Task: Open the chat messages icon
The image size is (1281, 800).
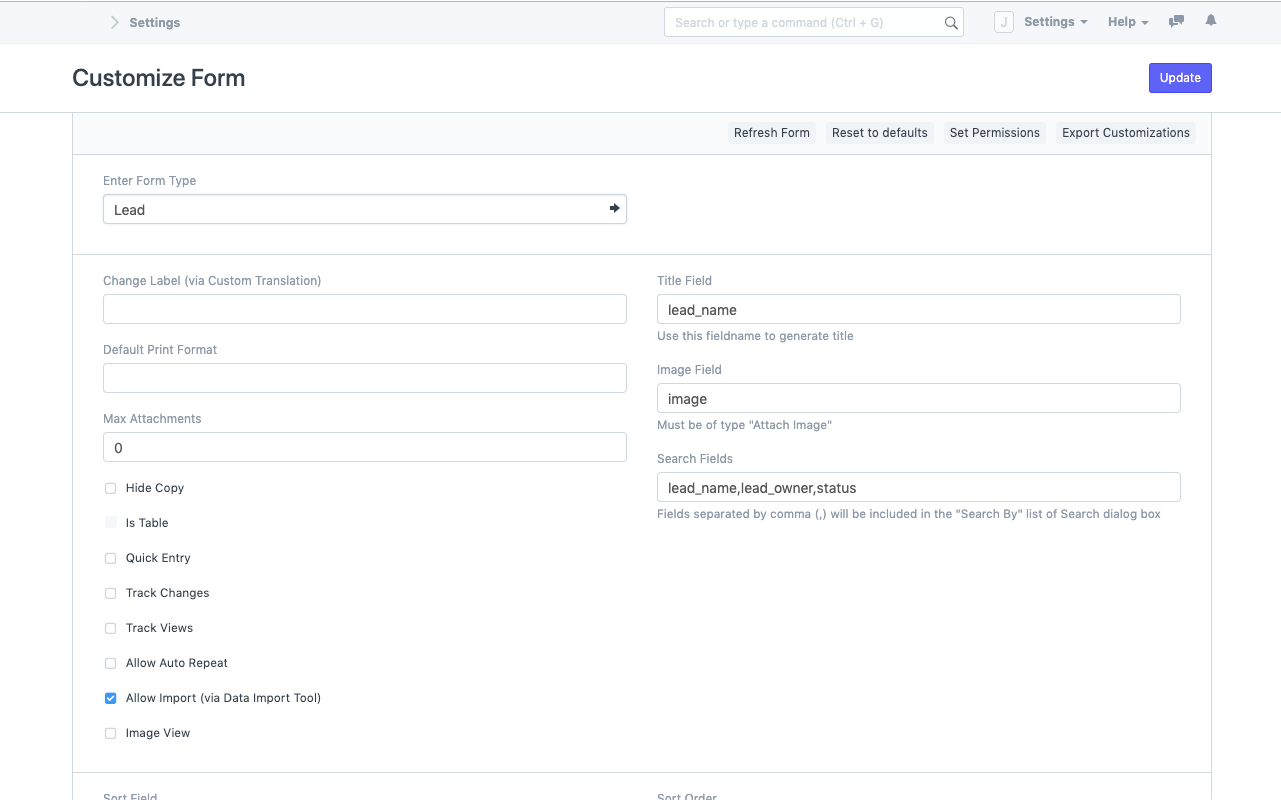Action: (x=1176, y=21)
